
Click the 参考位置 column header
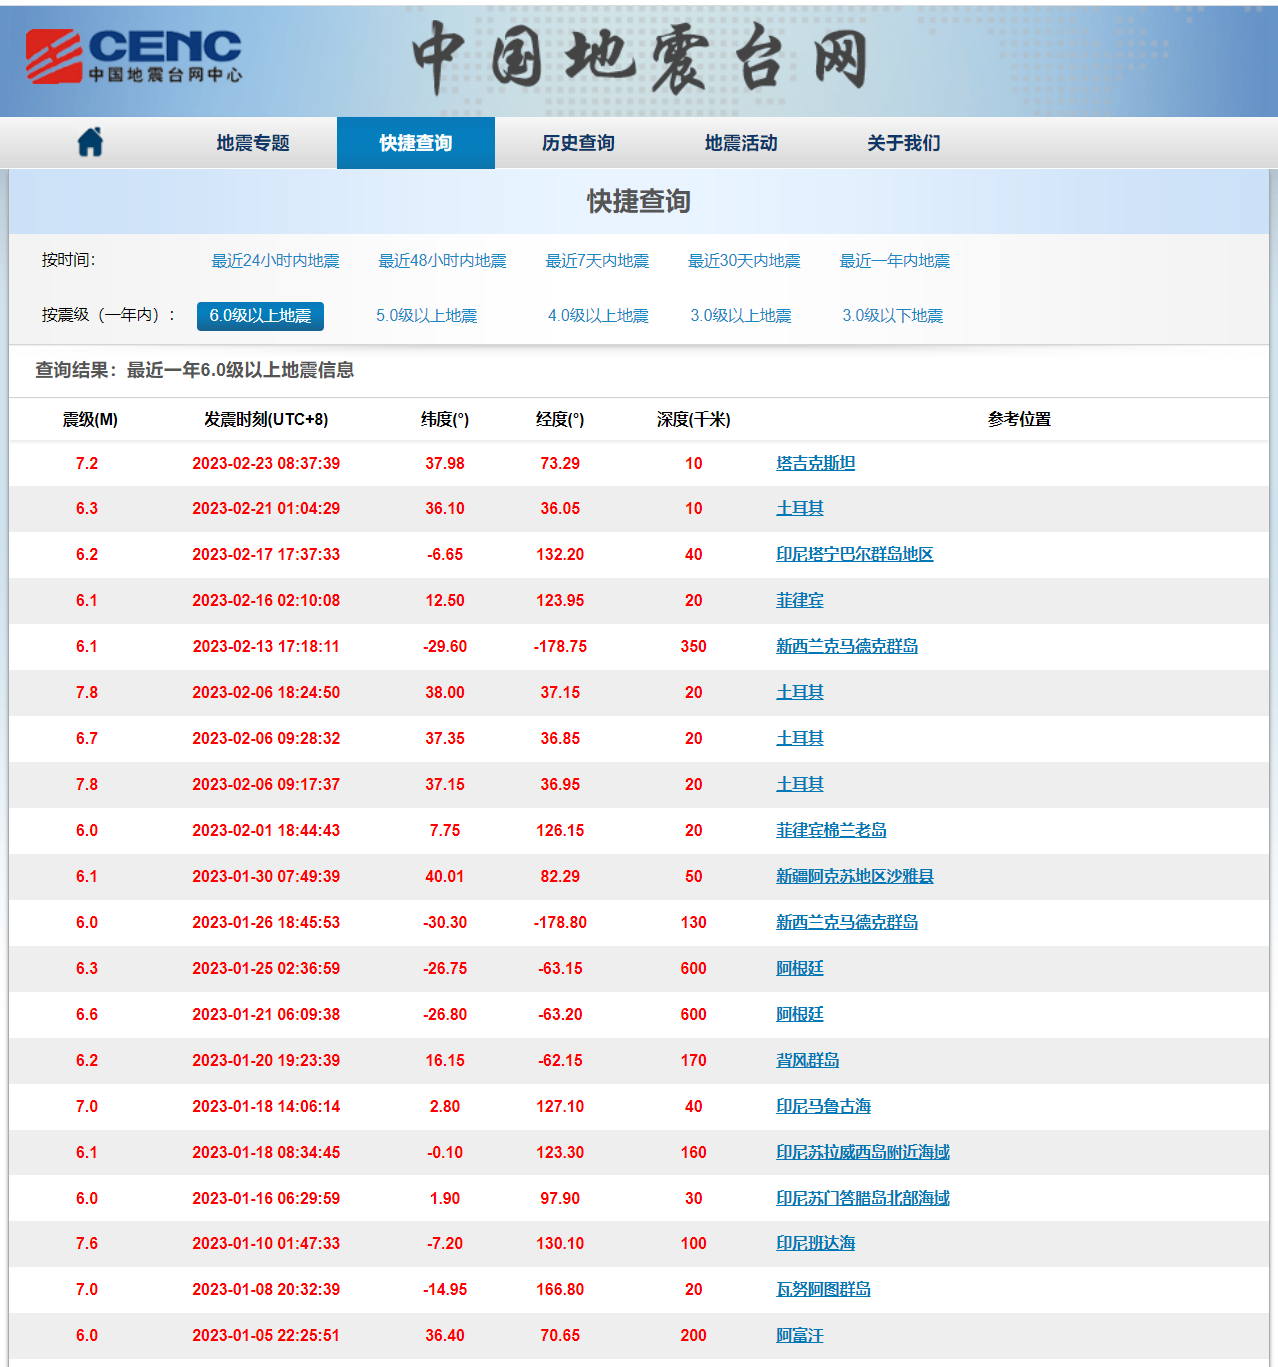[x=1020, y=420]
